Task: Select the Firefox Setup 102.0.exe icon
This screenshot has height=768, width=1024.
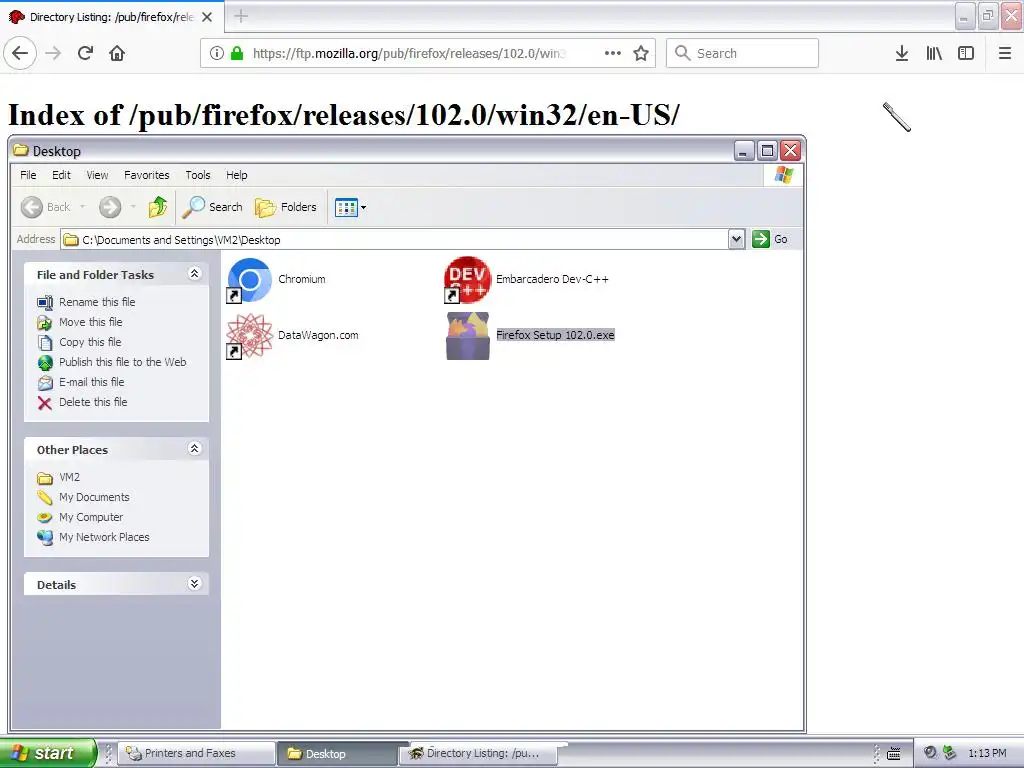Action: [468, 336]
